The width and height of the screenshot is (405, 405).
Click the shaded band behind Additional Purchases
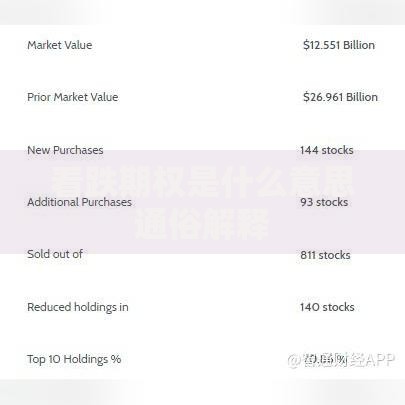[202, 202]
